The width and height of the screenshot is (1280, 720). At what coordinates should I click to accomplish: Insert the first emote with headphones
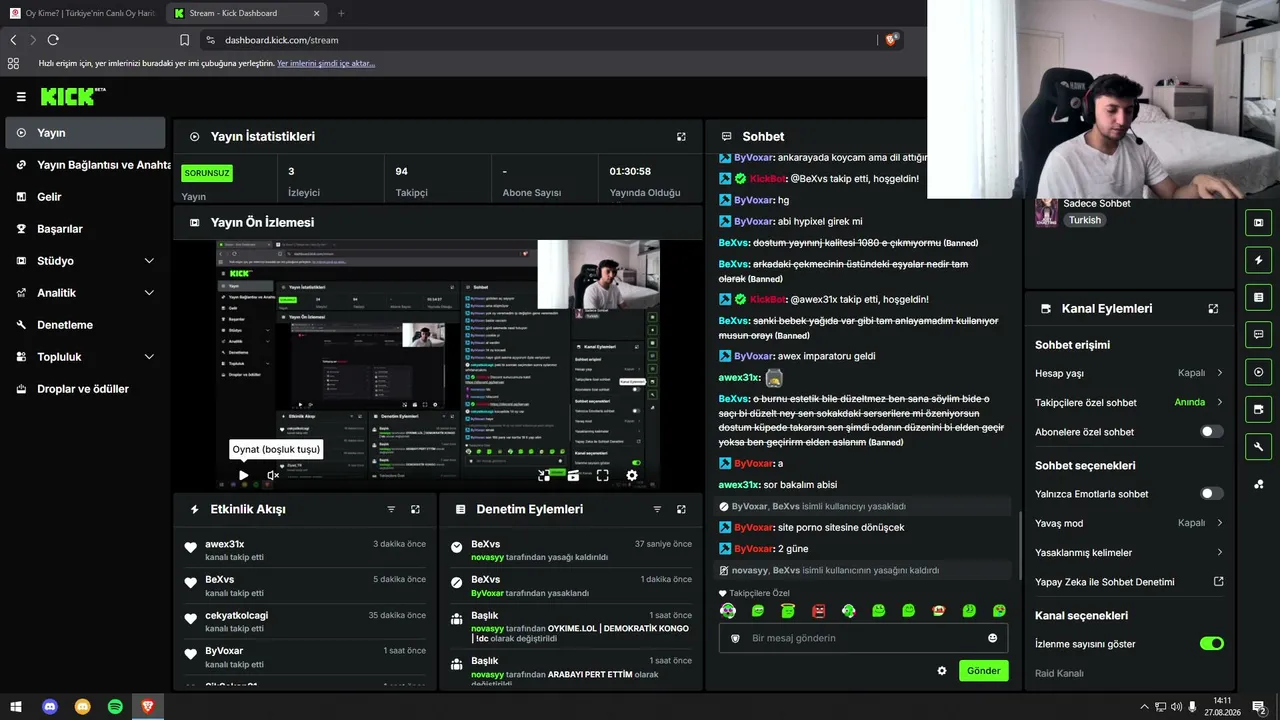pos(728,611)
